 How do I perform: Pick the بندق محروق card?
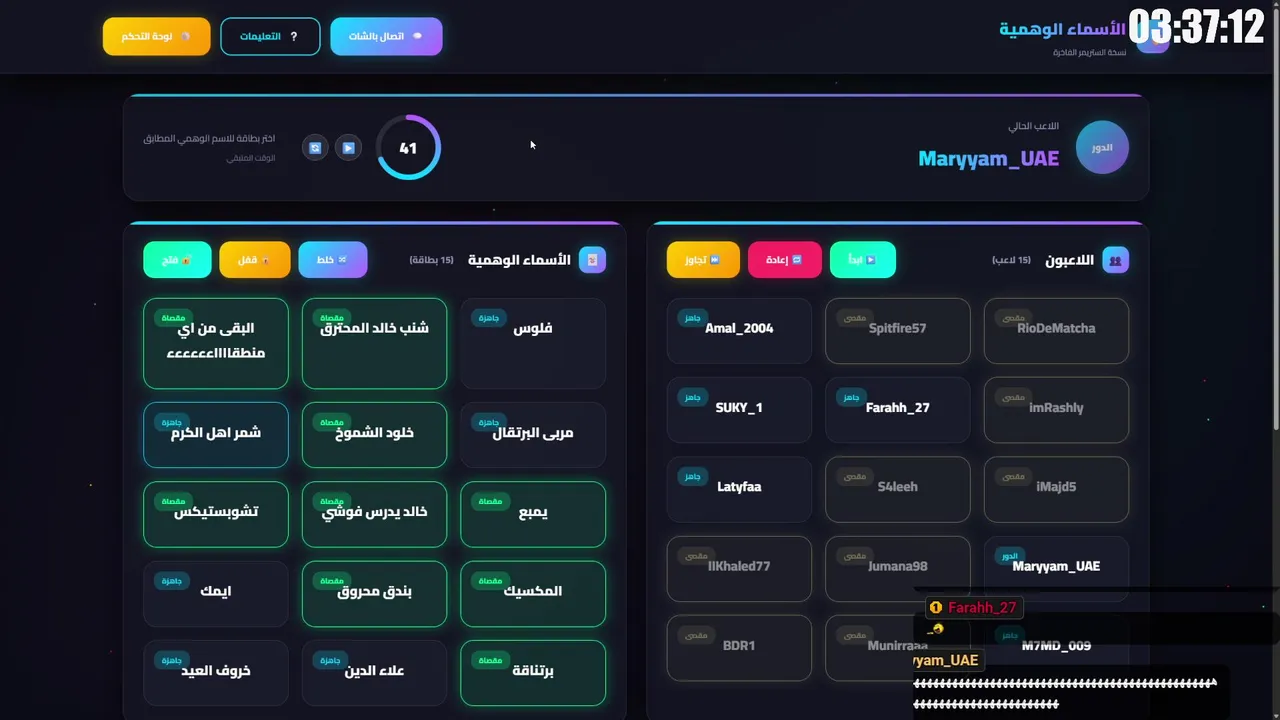[x=374, y=593]
